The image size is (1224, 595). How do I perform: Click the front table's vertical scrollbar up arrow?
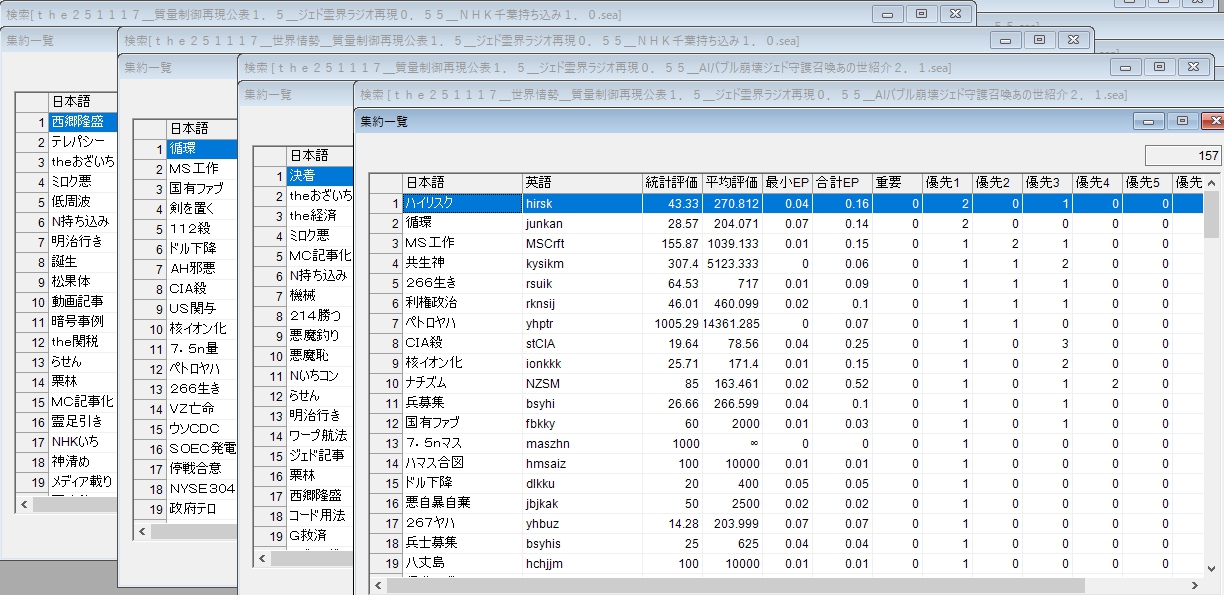pyautogui.click(x=1211, y=183)
